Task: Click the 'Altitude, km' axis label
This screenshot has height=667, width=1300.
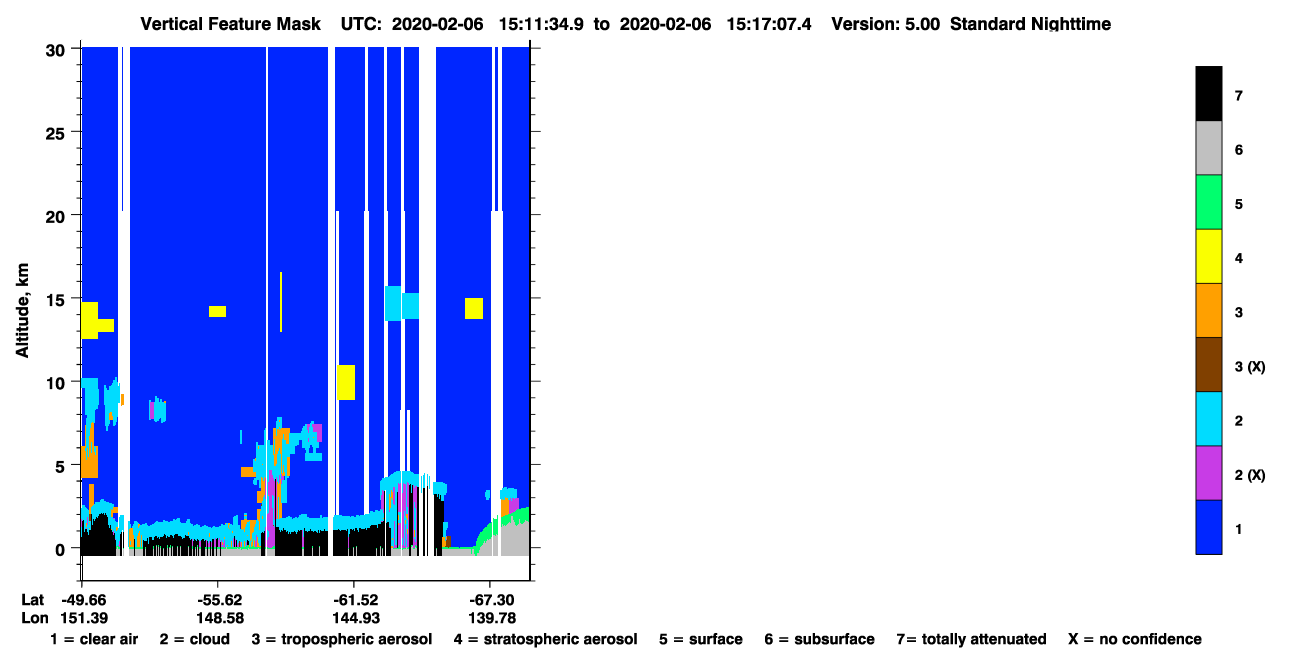Action: pos(21,312)
